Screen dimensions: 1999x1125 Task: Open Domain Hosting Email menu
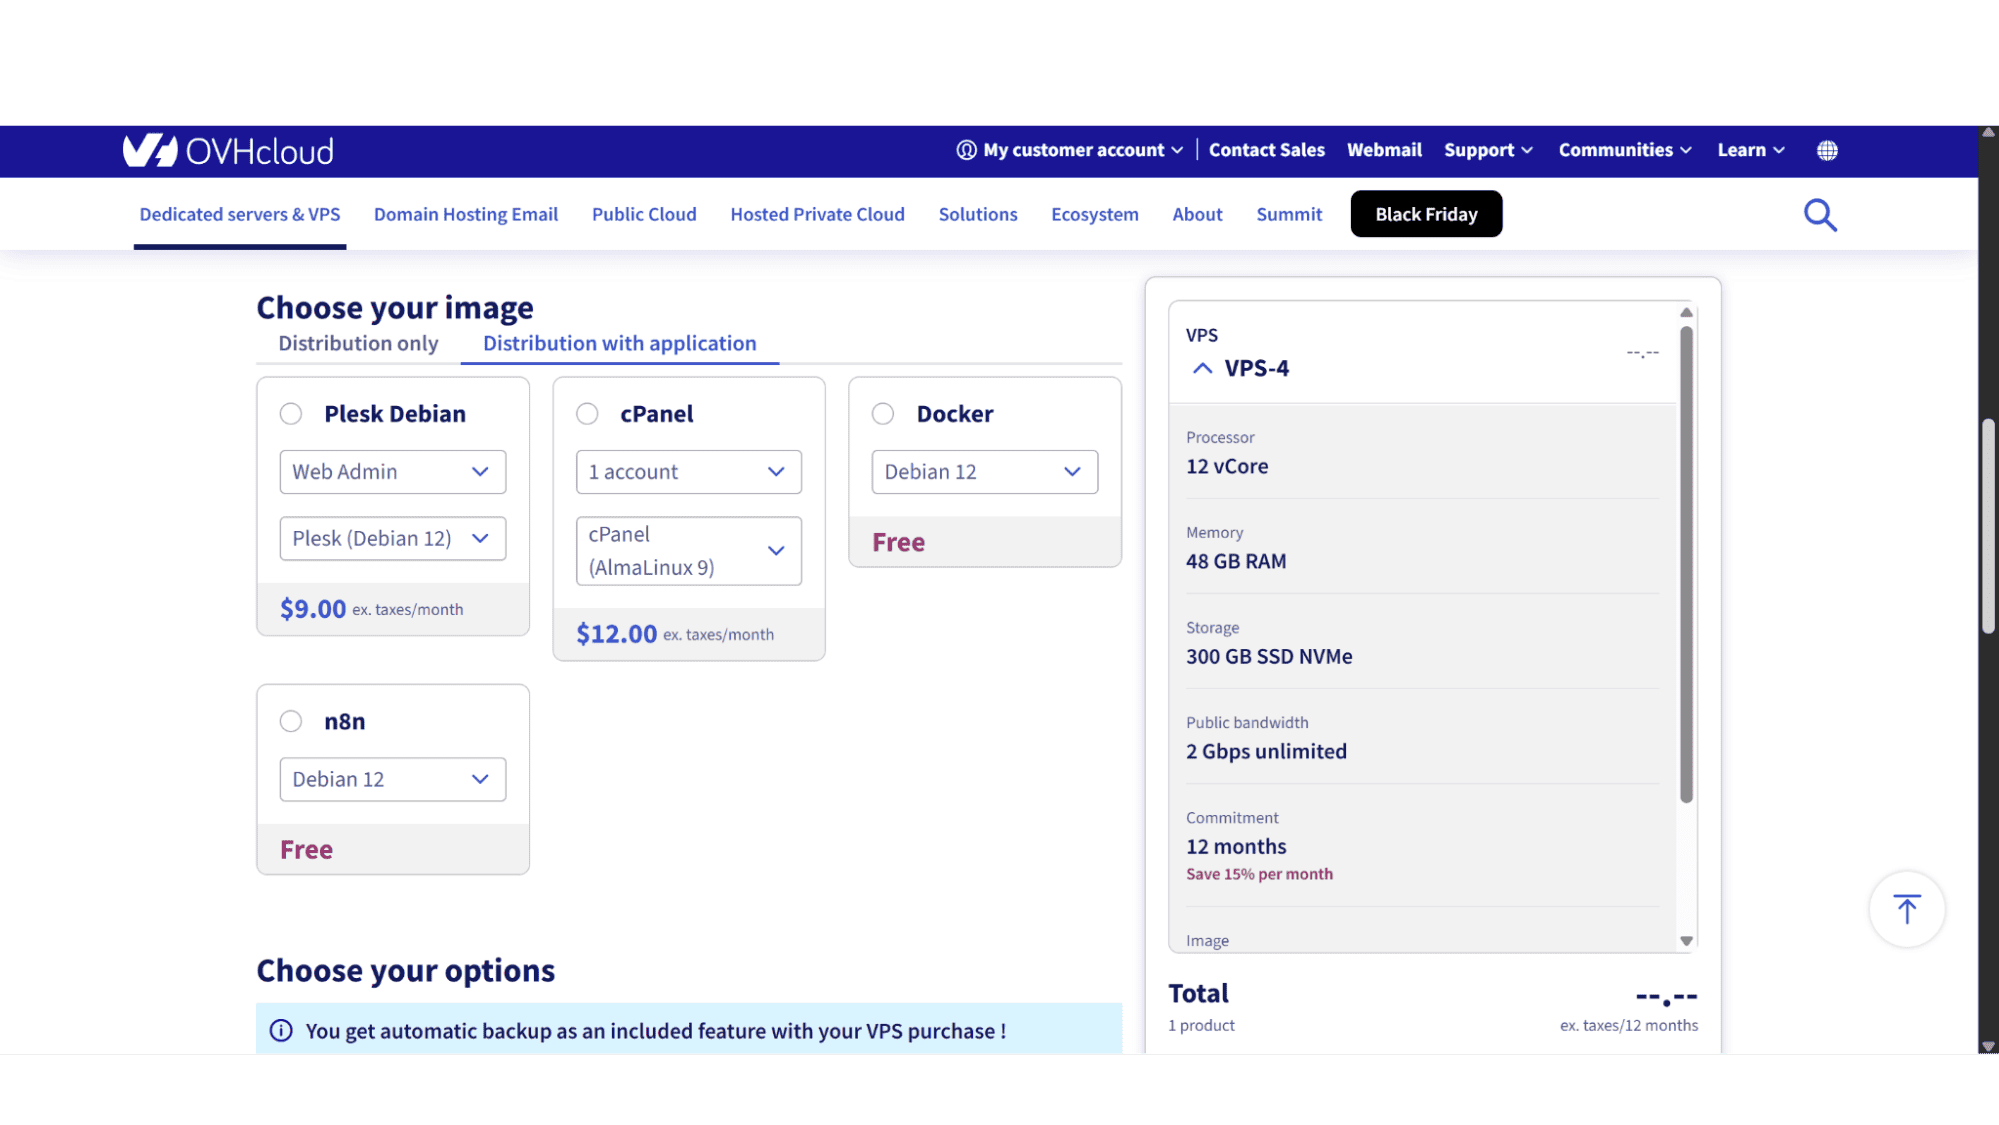click(x=466, y=215)
